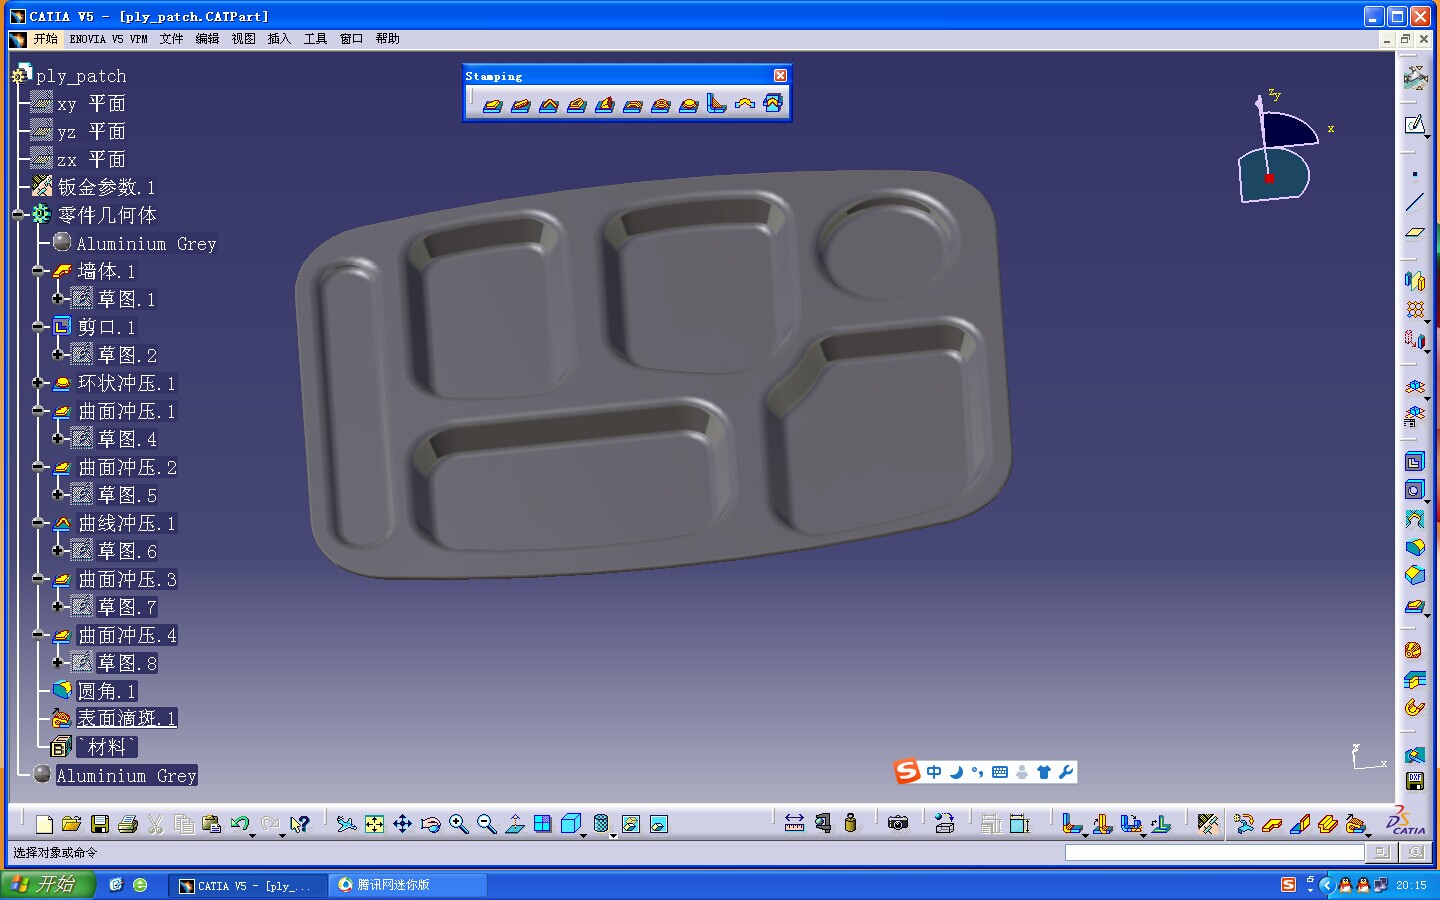Open the 编辑 menu
Image resolution: width=1440 pixels, height=900 pixels.
click(x=207, y=39)
